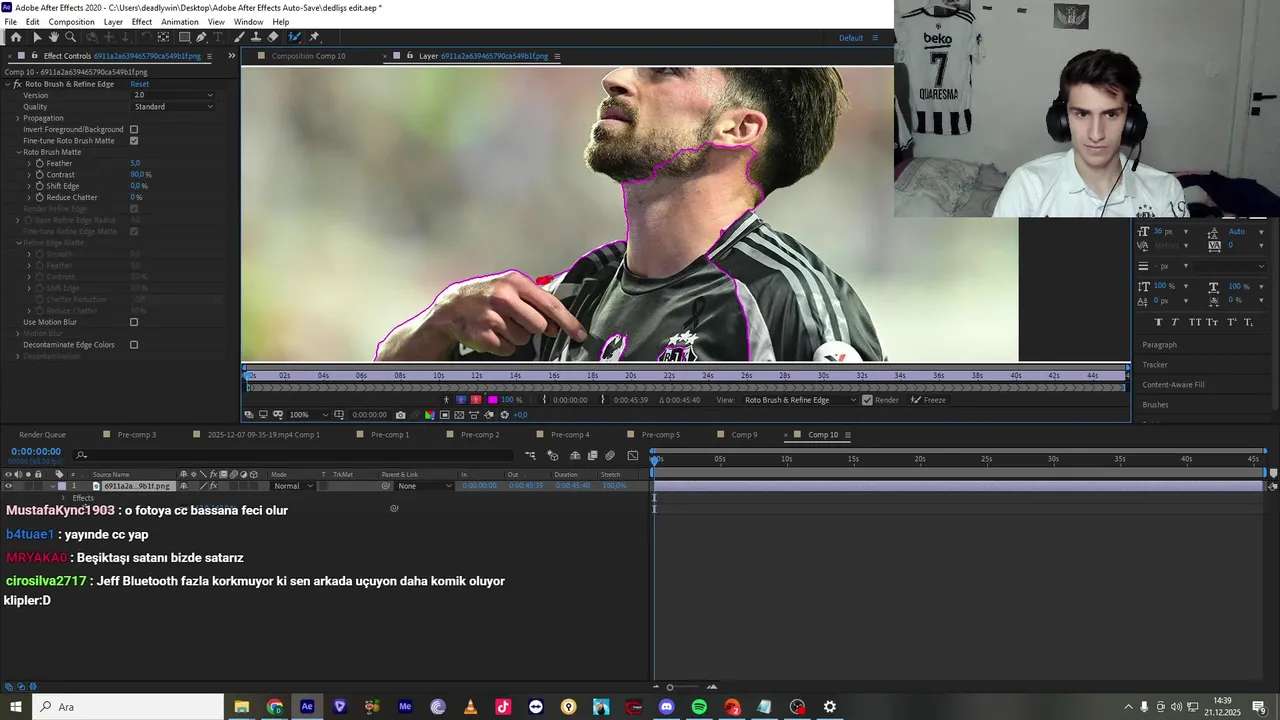The image size is (1280, 720).
Task: Select the Clone Stamp tool
Action: click(x=256, y=37)
